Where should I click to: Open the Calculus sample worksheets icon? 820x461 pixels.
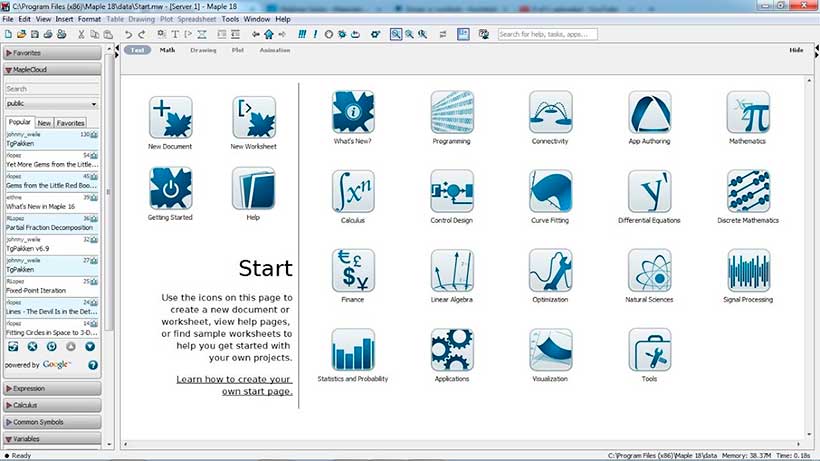pos(353,189)
